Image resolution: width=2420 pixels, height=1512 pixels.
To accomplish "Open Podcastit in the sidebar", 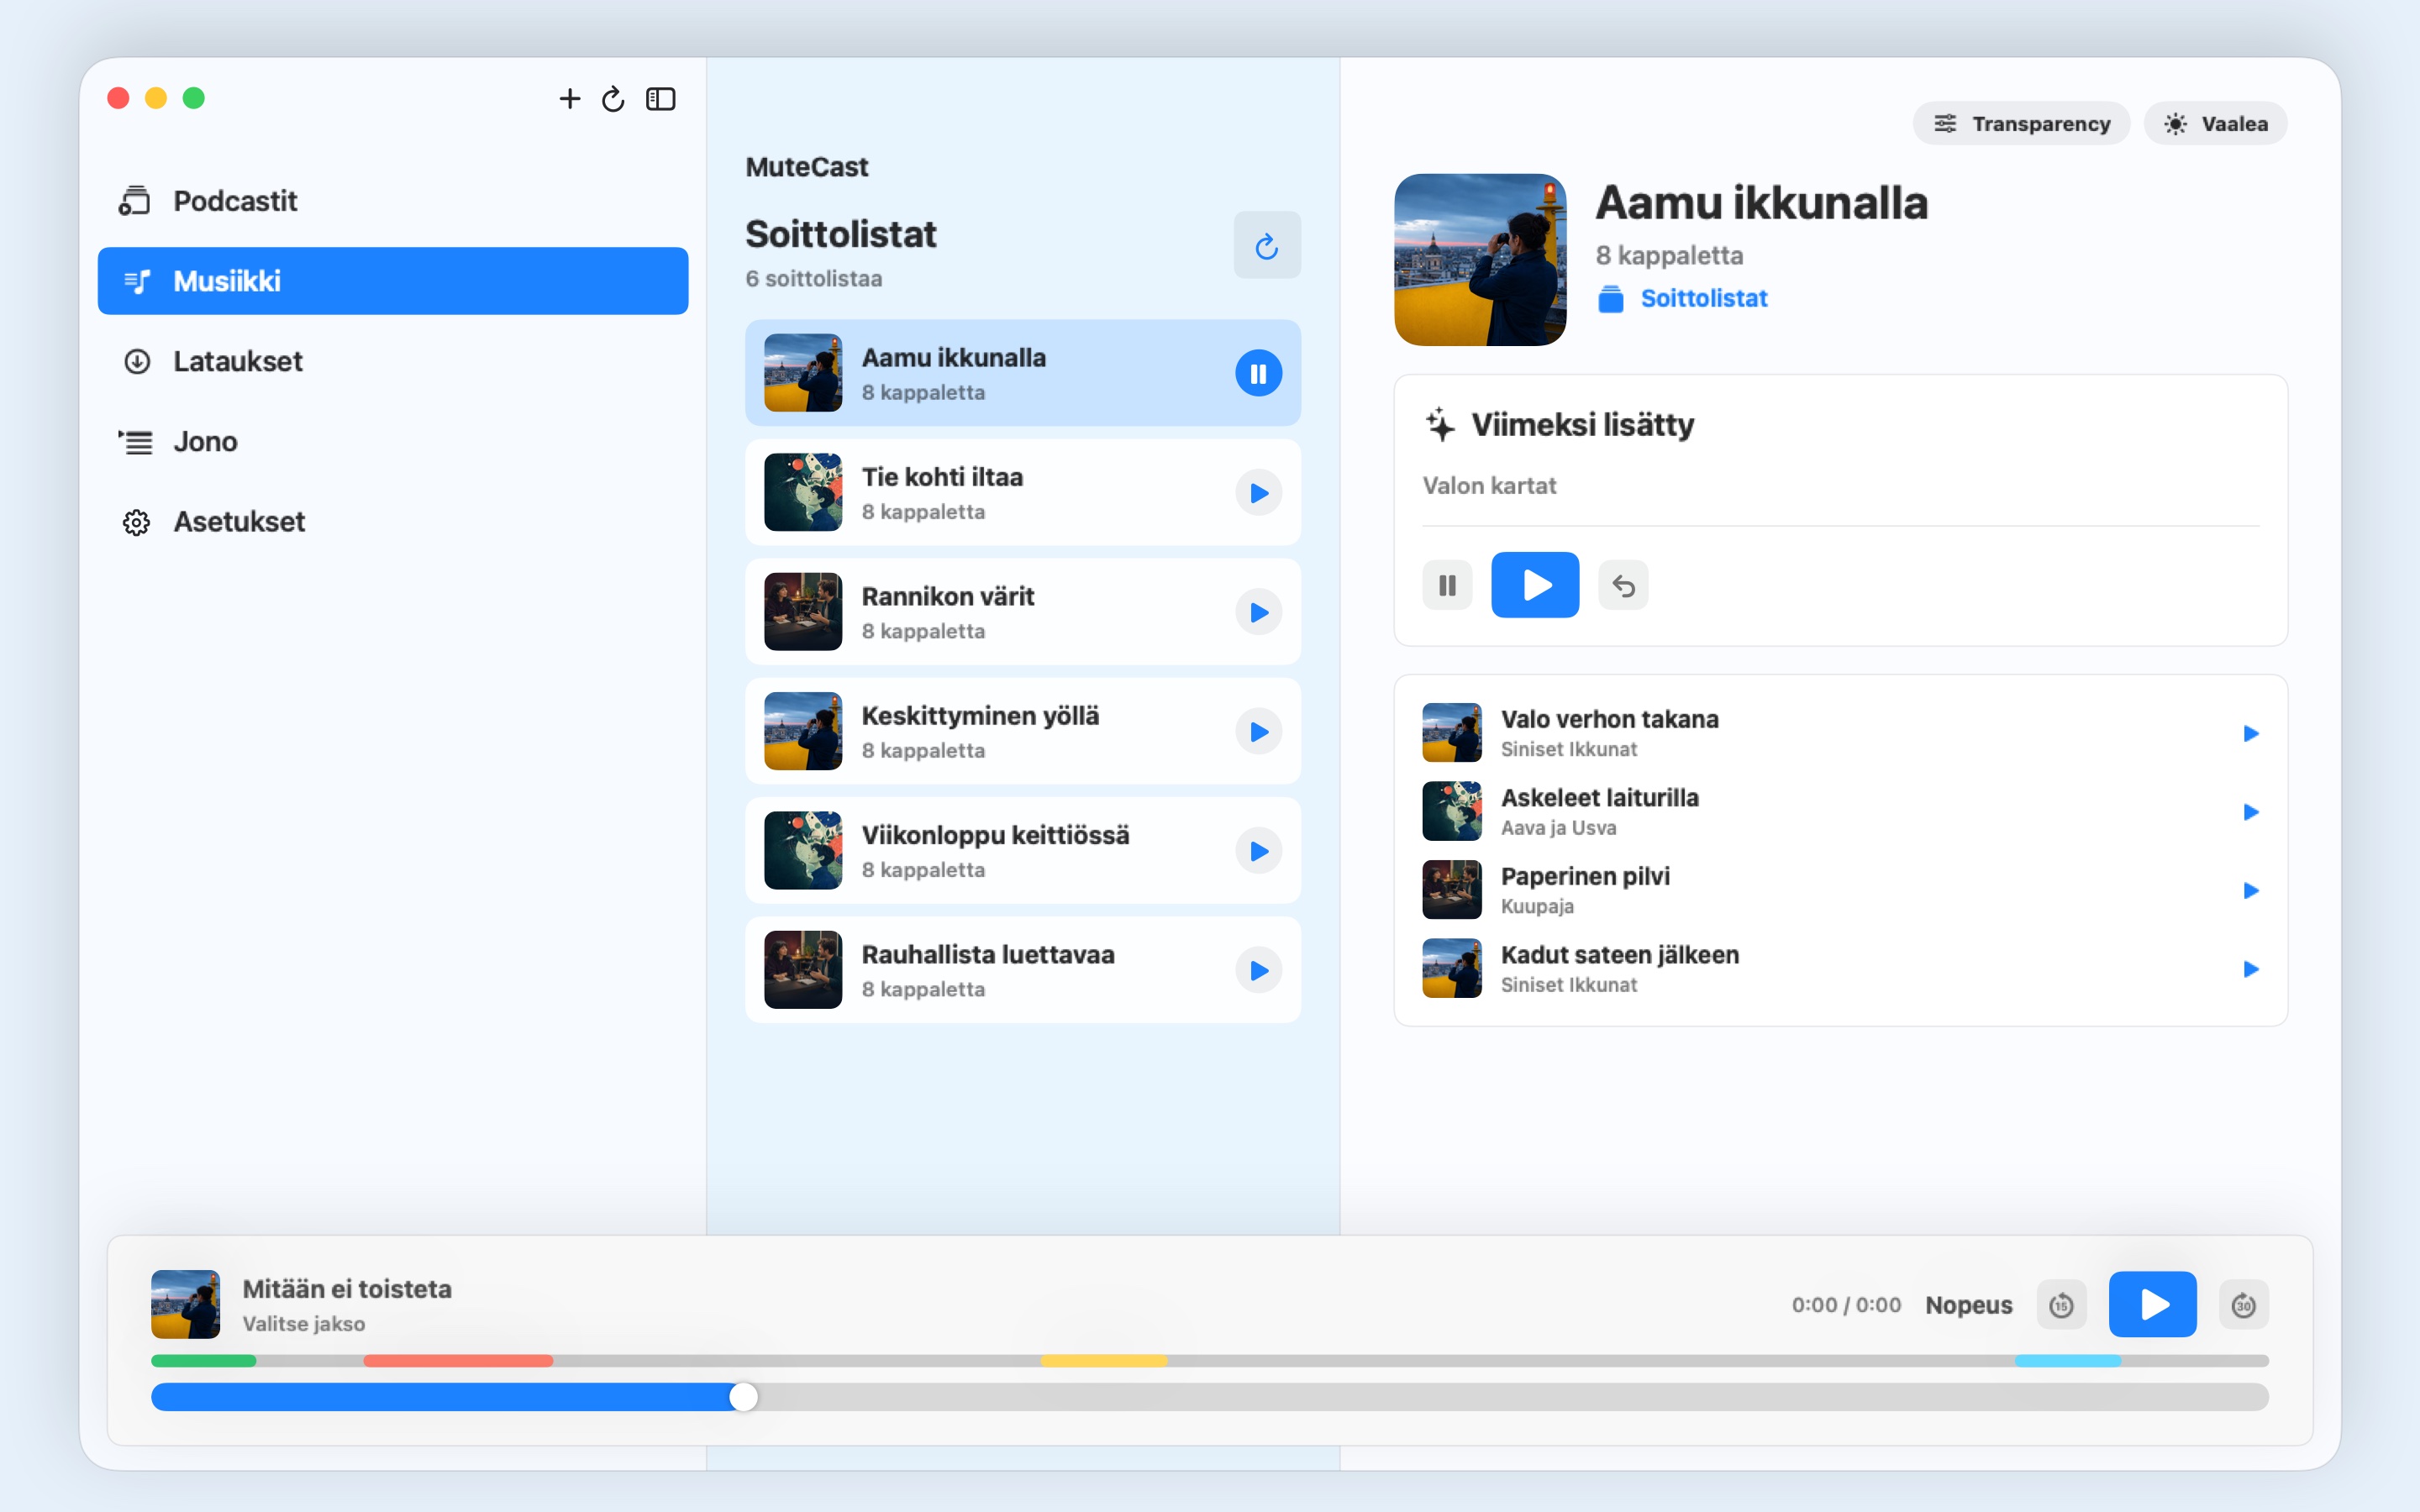I will tap(393, 201).
